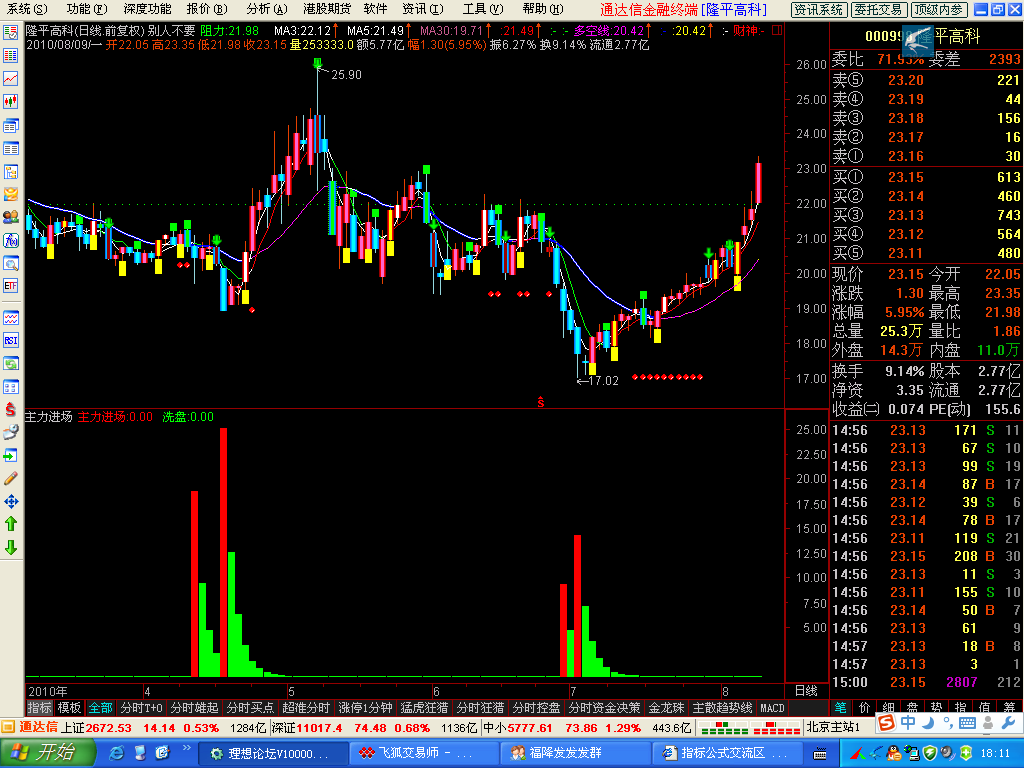Select the 金龙珠 indicator tab

[x=666, y=708]
